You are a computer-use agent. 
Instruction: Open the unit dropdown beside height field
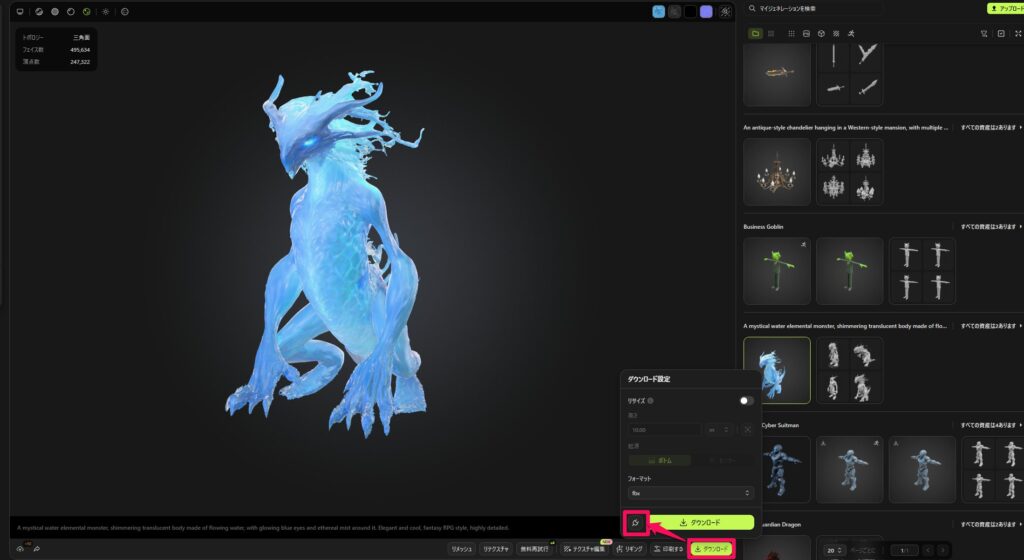(x=719, y=429)
